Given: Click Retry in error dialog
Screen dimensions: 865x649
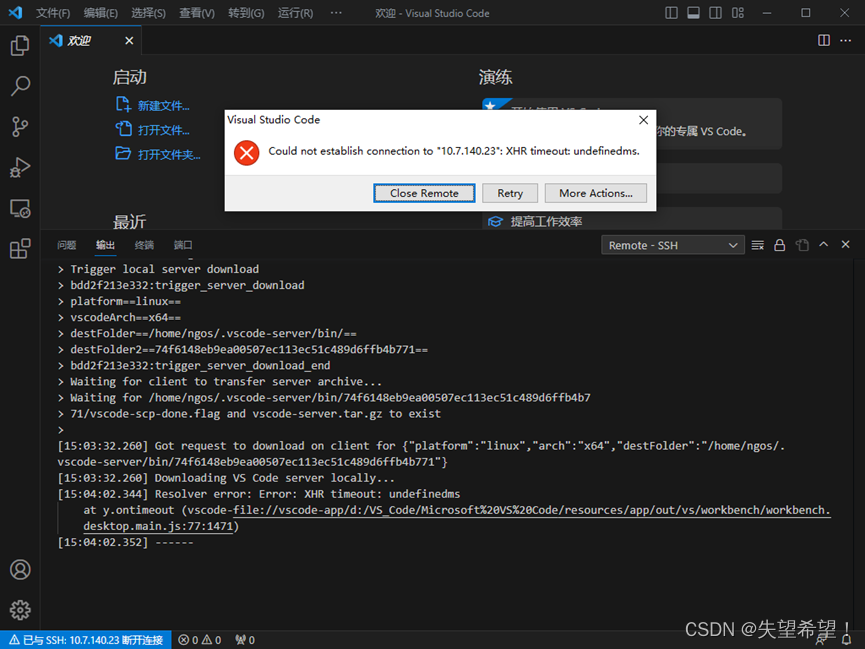Looking at the screenshot, I should click(x=510, y=193).
